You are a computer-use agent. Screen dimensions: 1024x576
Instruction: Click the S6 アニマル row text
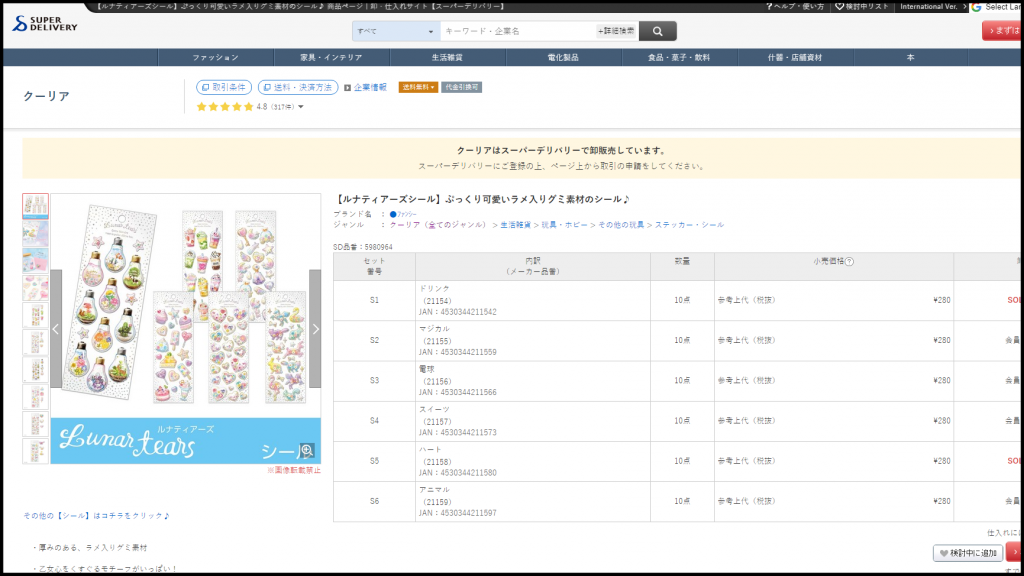434,490
